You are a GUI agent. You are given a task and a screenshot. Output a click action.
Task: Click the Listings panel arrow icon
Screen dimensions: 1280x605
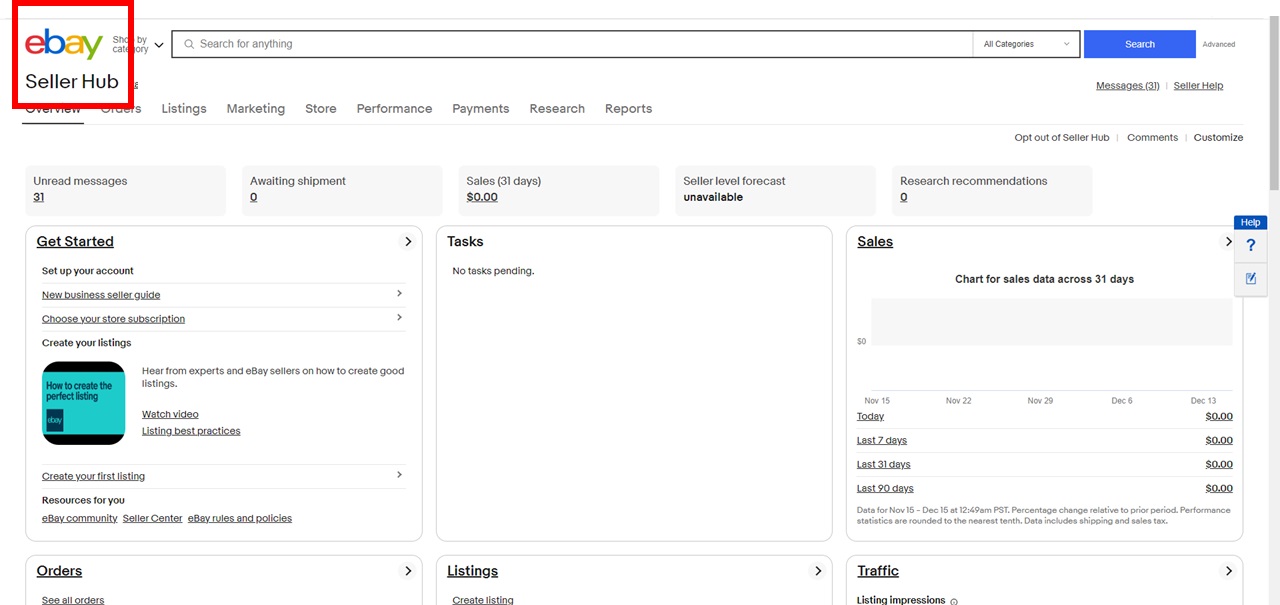tap(818, 571)
